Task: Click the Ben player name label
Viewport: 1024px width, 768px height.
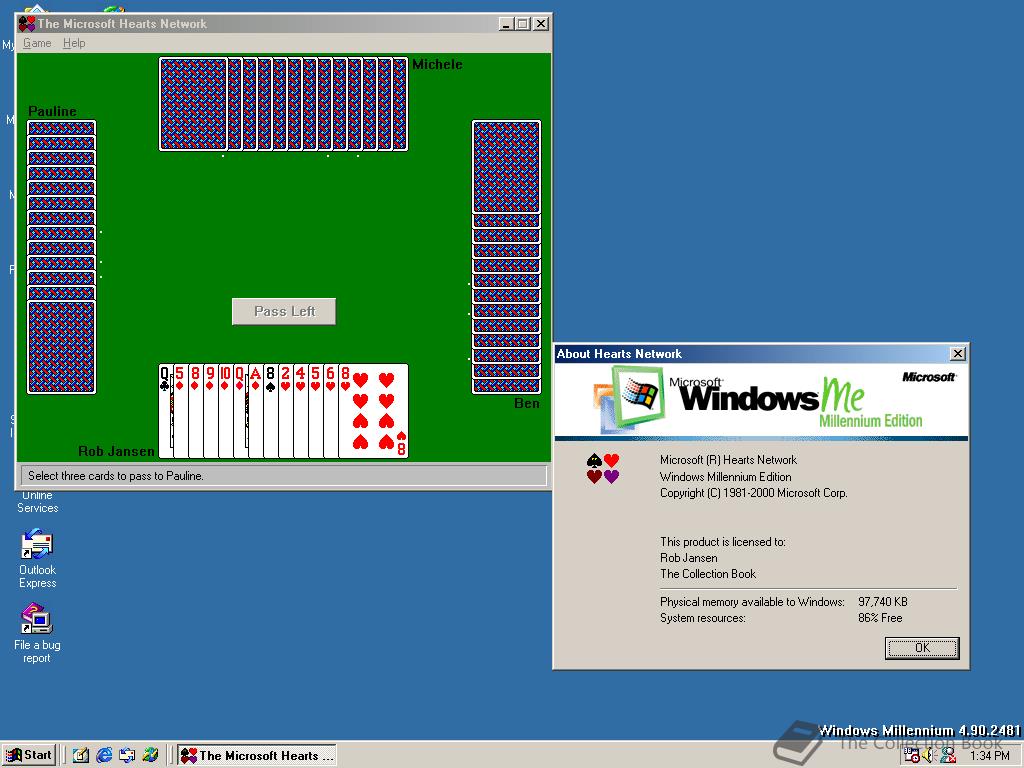Action: (526, 403)
